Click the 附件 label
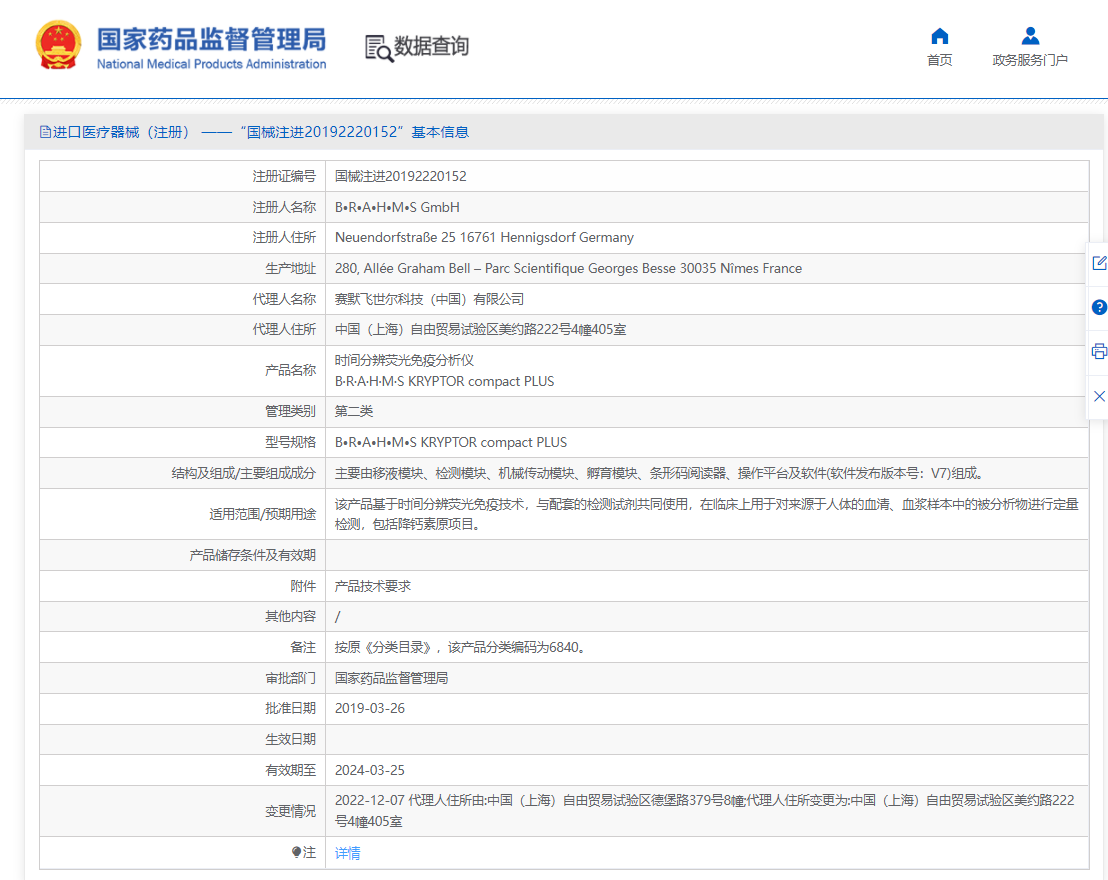The image size is (1108, 880). point(303,586)
